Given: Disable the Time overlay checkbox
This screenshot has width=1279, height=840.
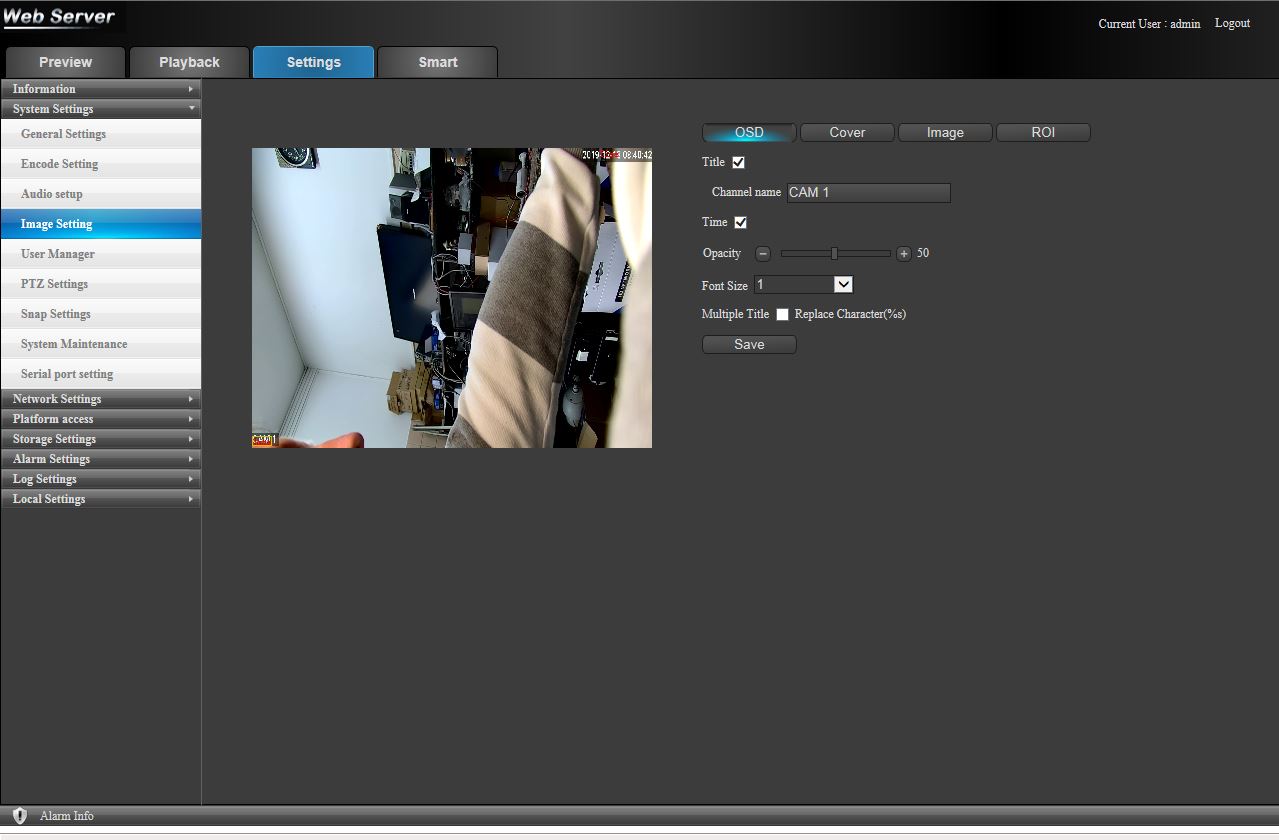Looking at the screenshot, I should (740, 223).
